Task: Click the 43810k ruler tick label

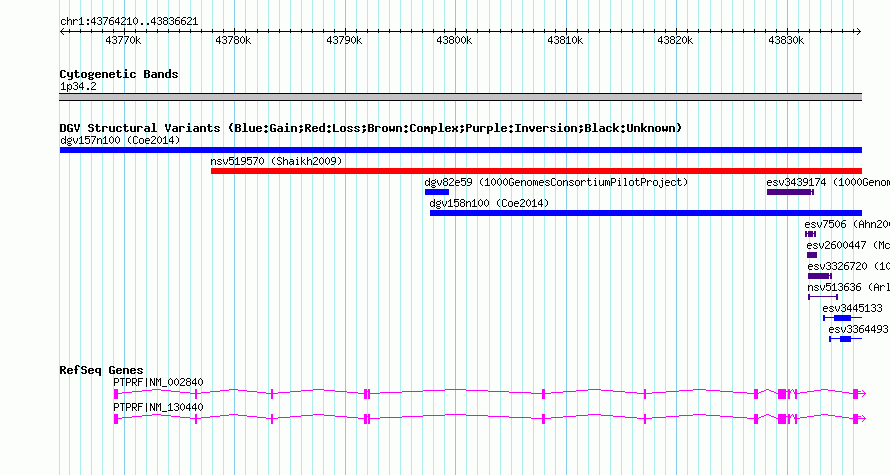Action: 565,40
